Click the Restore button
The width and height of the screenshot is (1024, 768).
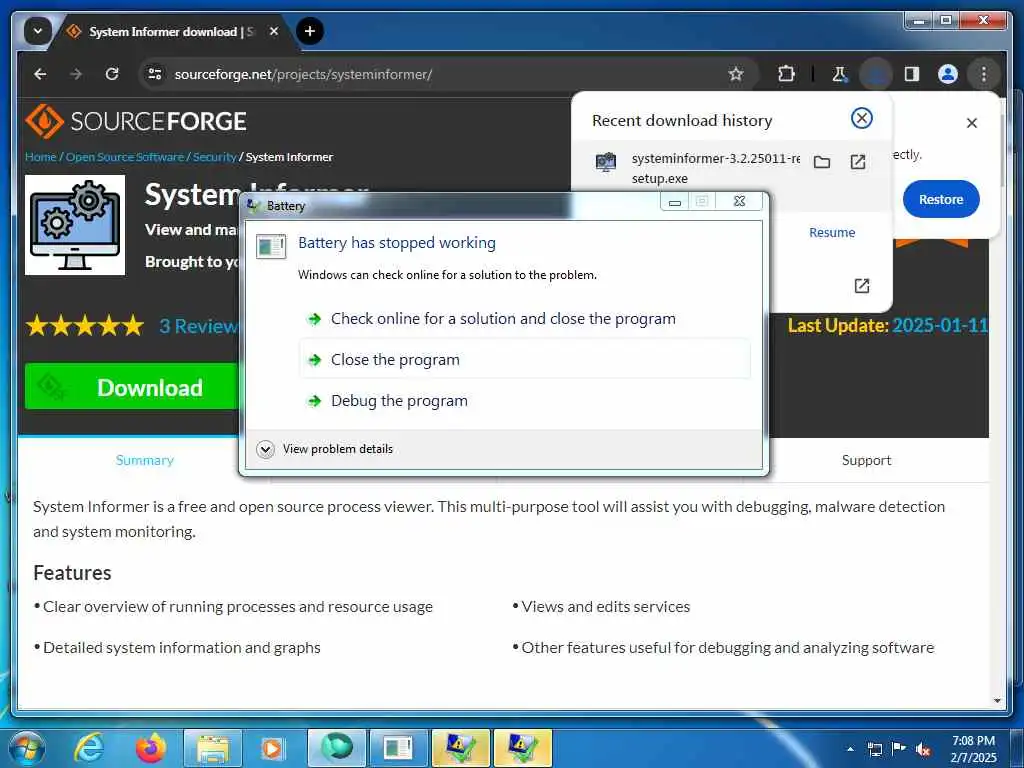click(x=941, y=199)
